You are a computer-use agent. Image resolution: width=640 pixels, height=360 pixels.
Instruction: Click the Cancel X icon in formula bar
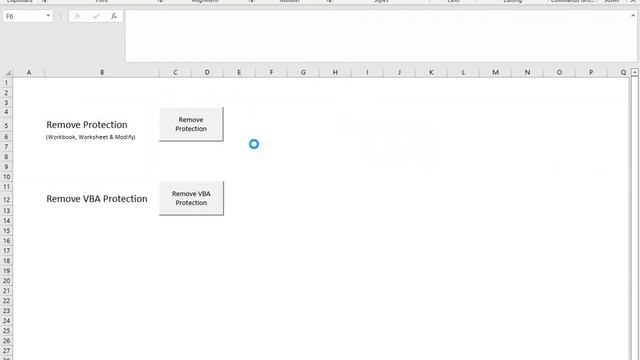[78, 16]
